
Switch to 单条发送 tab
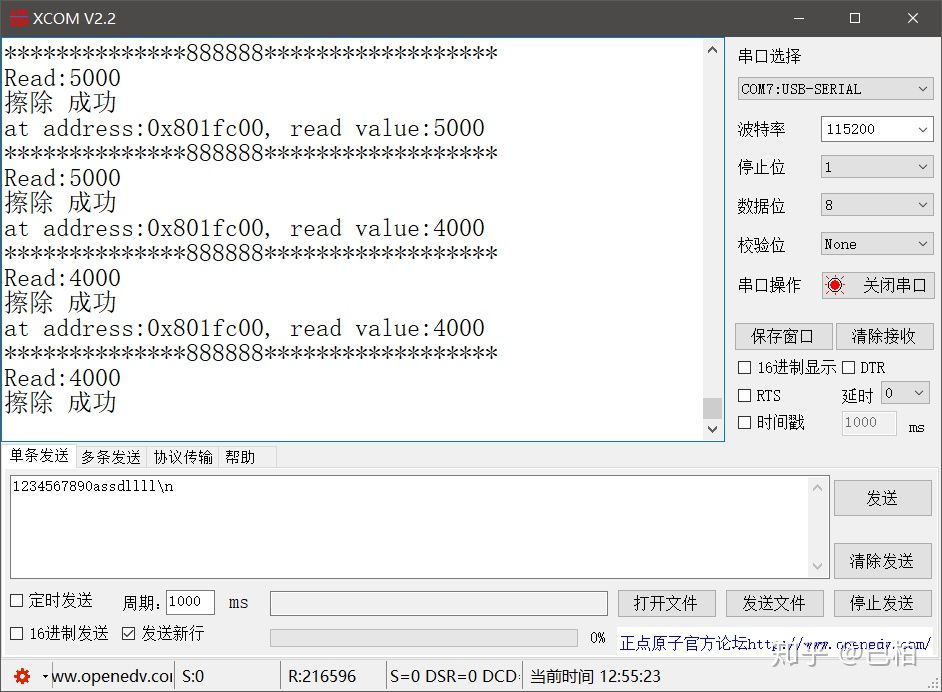coord(39,456)
